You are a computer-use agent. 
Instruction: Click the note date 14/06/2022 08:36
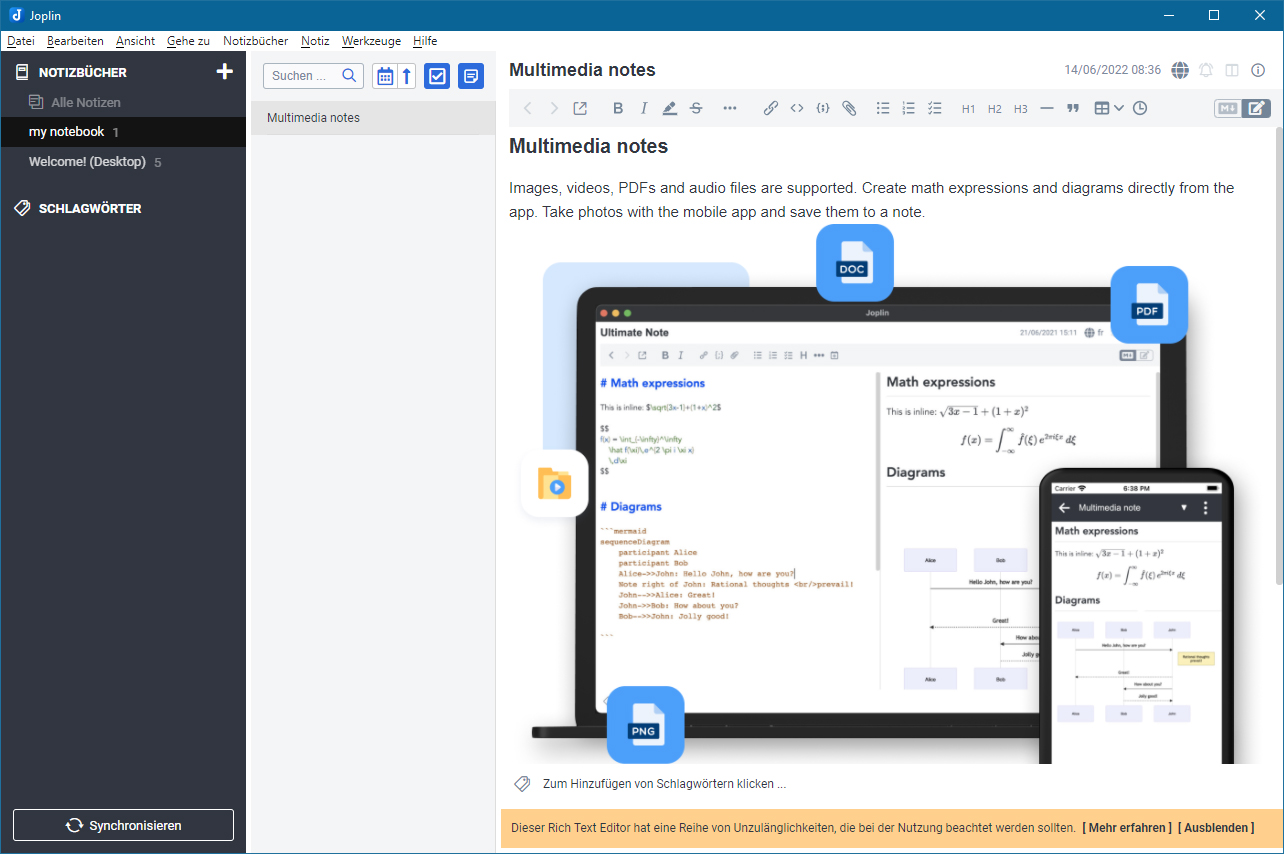point(1113,70)
